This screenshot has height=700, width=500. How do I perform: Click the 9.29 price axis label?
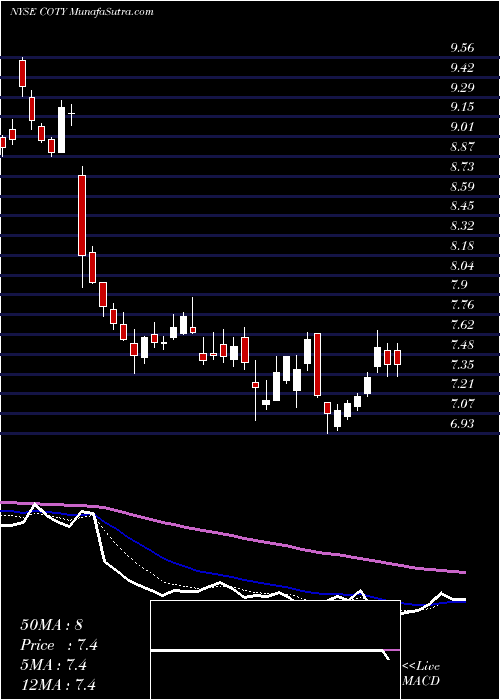462,87
